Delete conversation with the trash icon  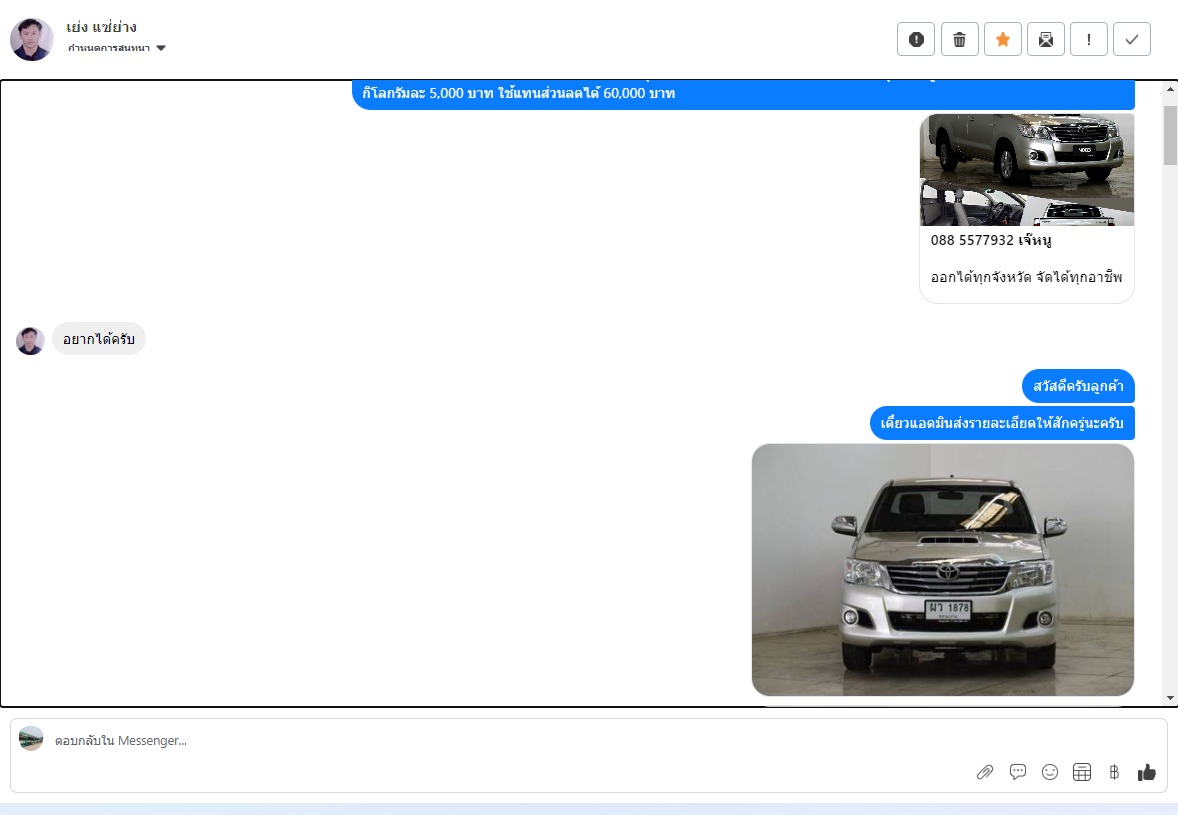coord(959,39)
